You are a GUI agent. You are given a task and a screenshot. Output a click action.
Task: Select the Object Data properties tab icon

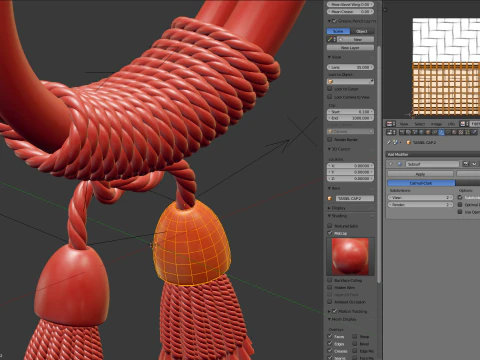pos(448,132)
